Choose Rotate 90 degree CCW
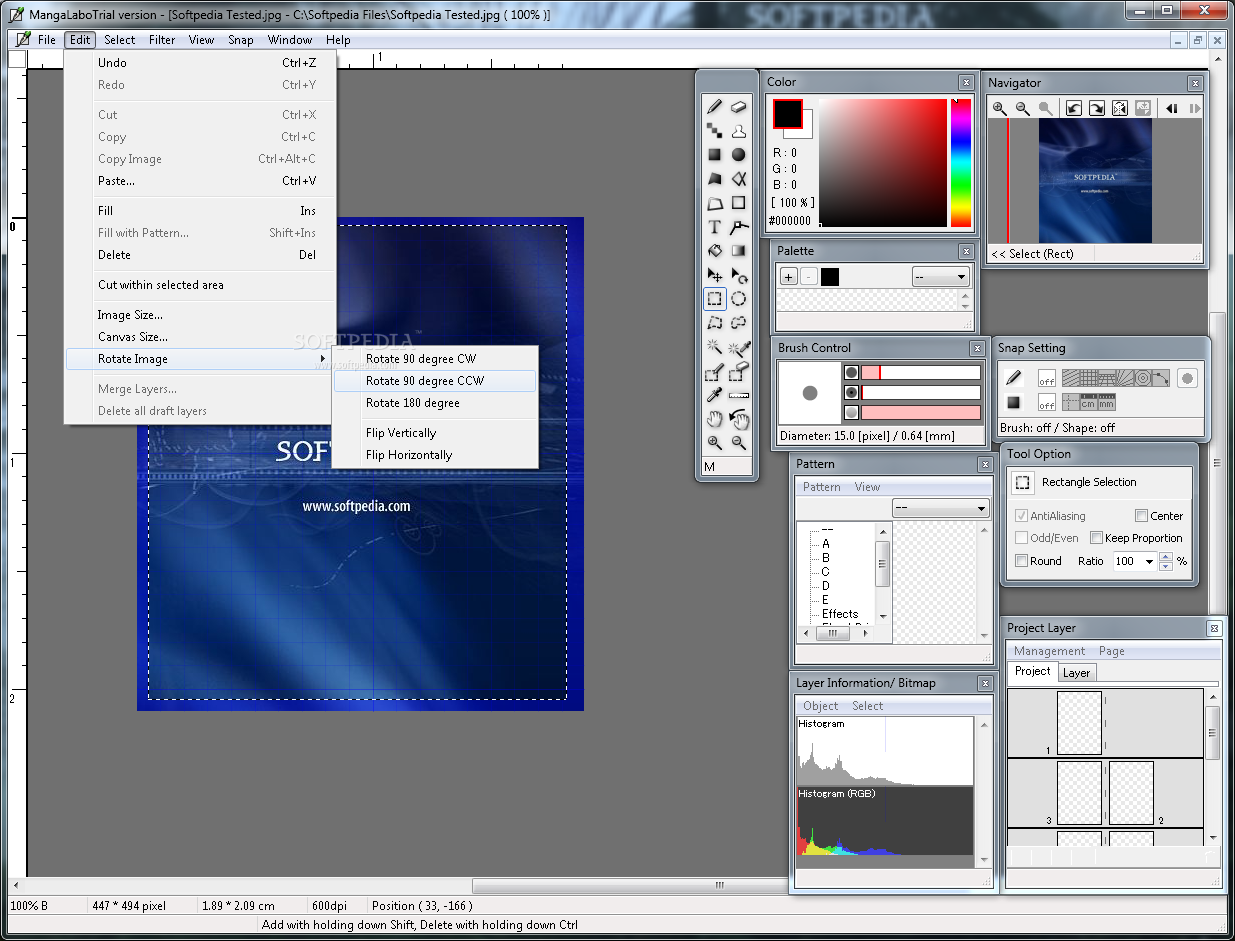 pyautogui.click(x=435, y=381)
